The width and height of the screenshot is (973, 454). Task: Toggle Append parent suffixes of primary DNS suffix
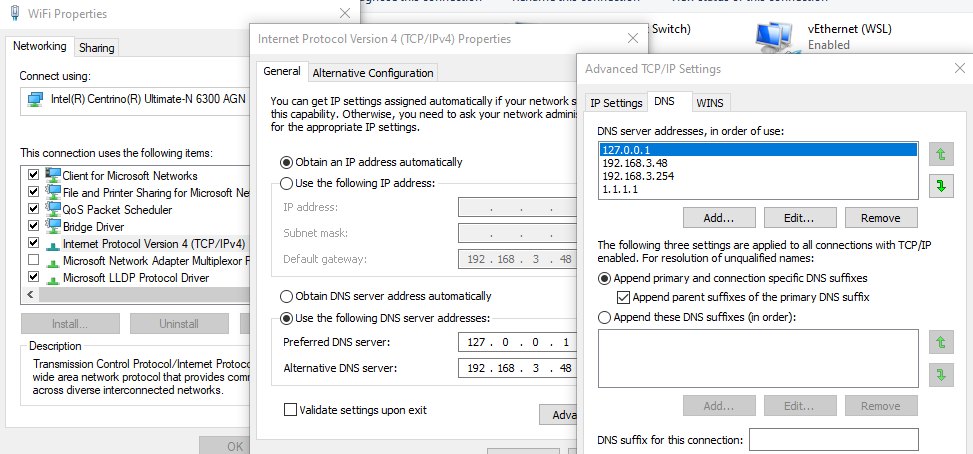pos(623,297)
